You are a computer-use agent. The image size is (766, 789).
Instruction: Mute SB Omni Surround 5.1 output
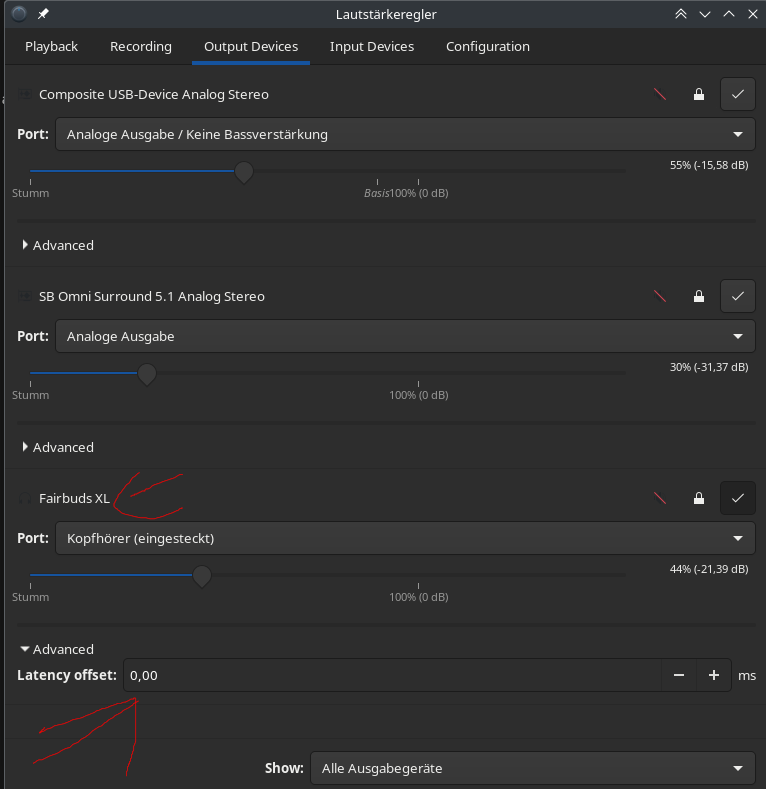[x=660, y=296]
